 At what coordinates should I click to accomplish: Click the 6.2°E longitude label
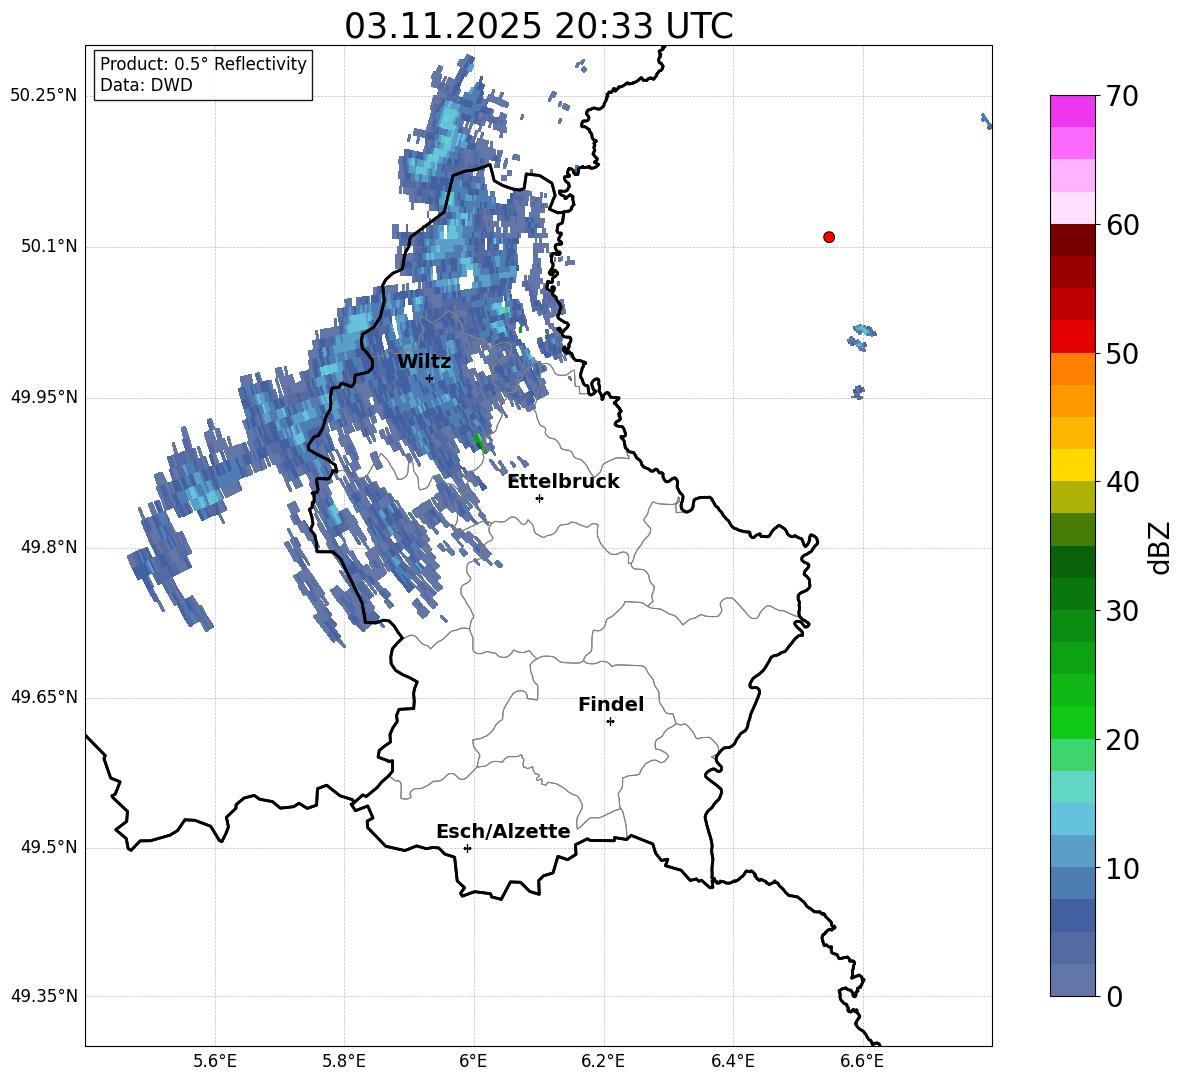tap(603, 1061)
